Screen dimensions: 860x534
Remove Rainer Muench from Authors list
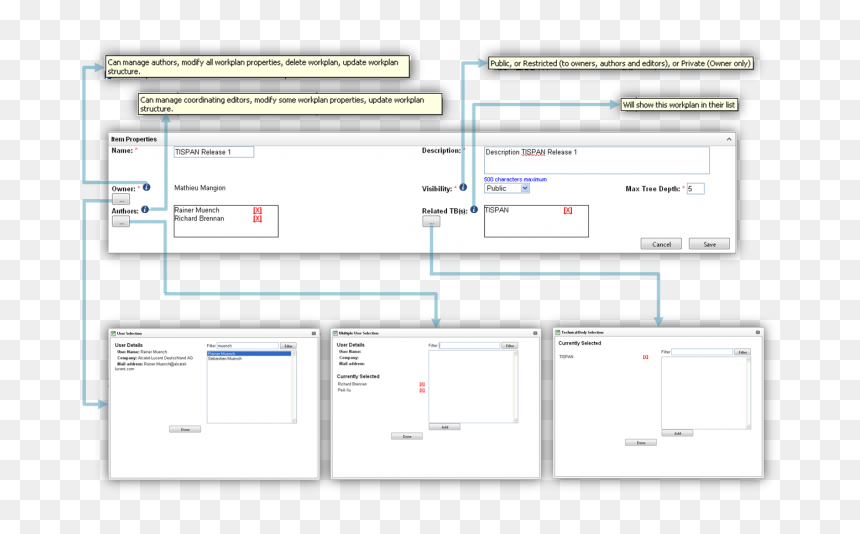pos(257,211)
